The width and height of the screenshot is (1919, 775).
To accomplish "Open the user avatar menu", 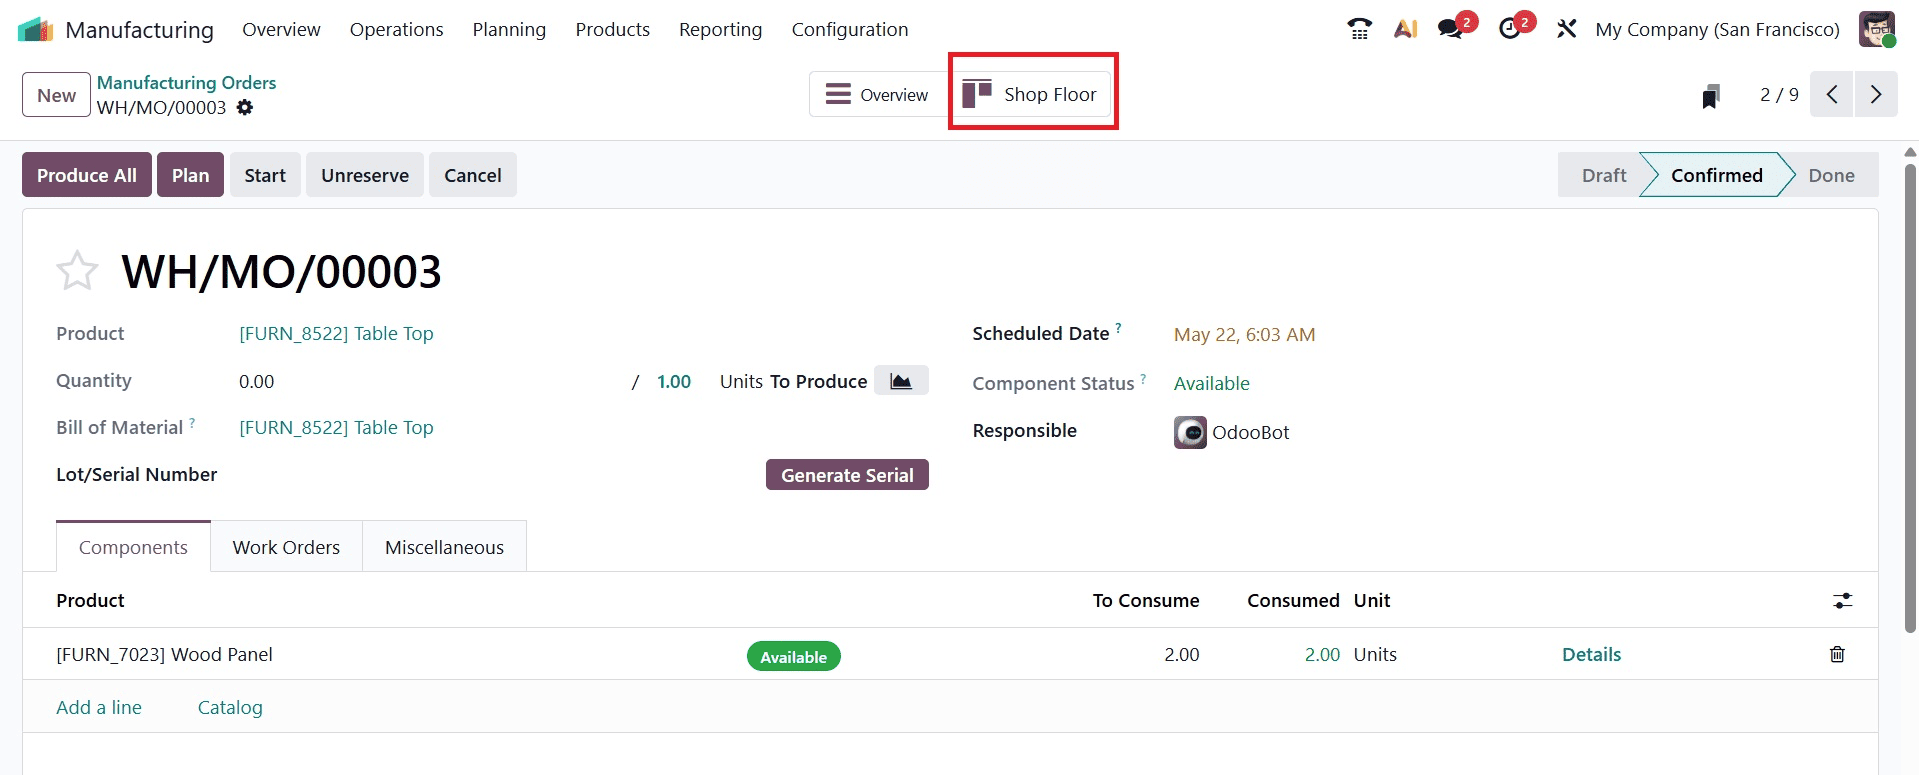I will coord(1876,29).
